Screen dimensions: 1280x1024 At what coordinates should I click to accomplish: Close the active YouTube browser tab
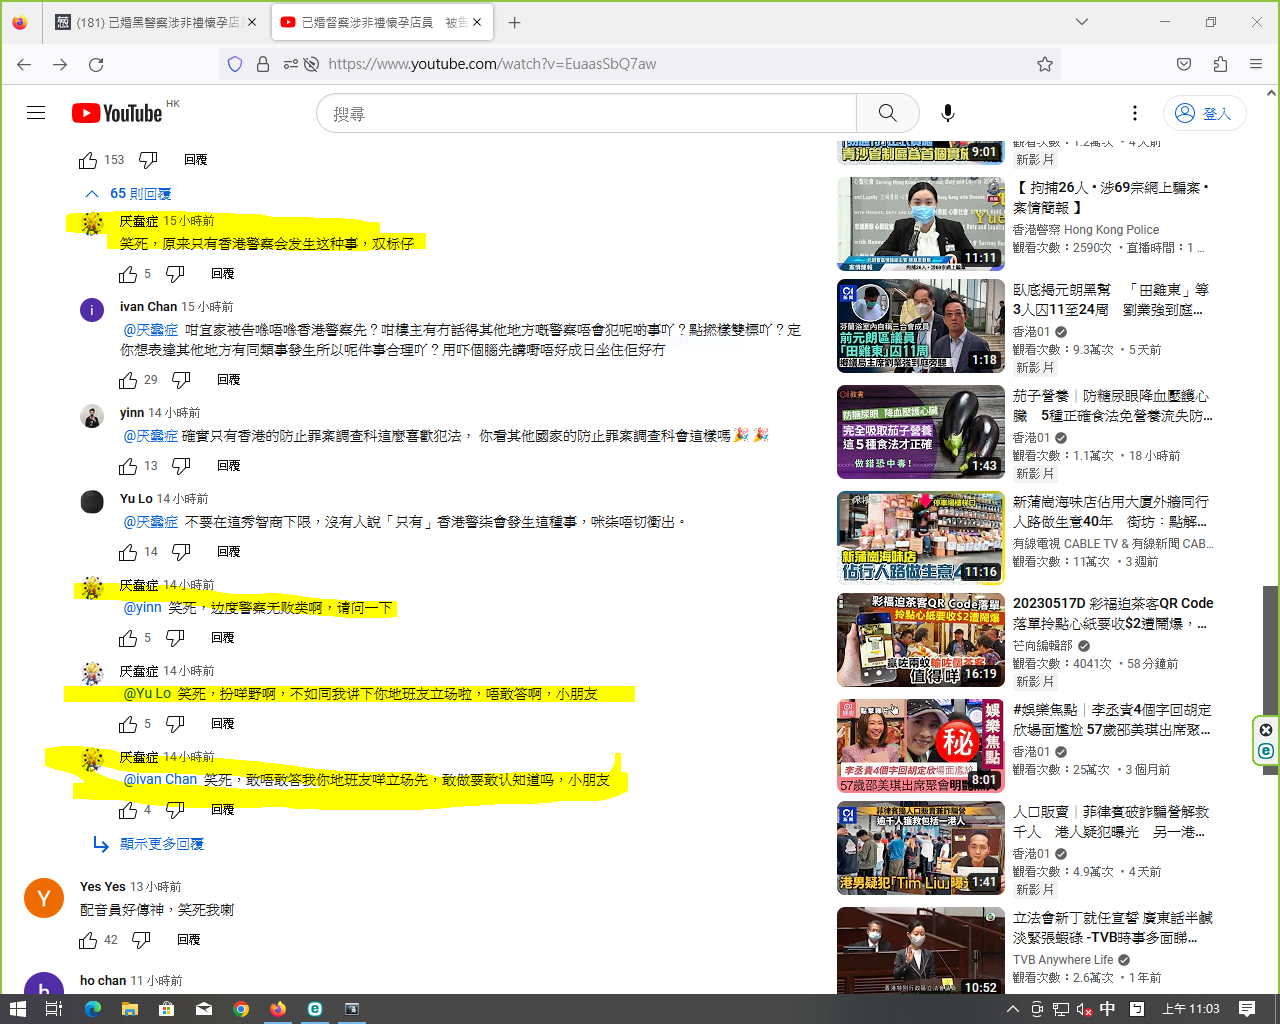[477, 22]
